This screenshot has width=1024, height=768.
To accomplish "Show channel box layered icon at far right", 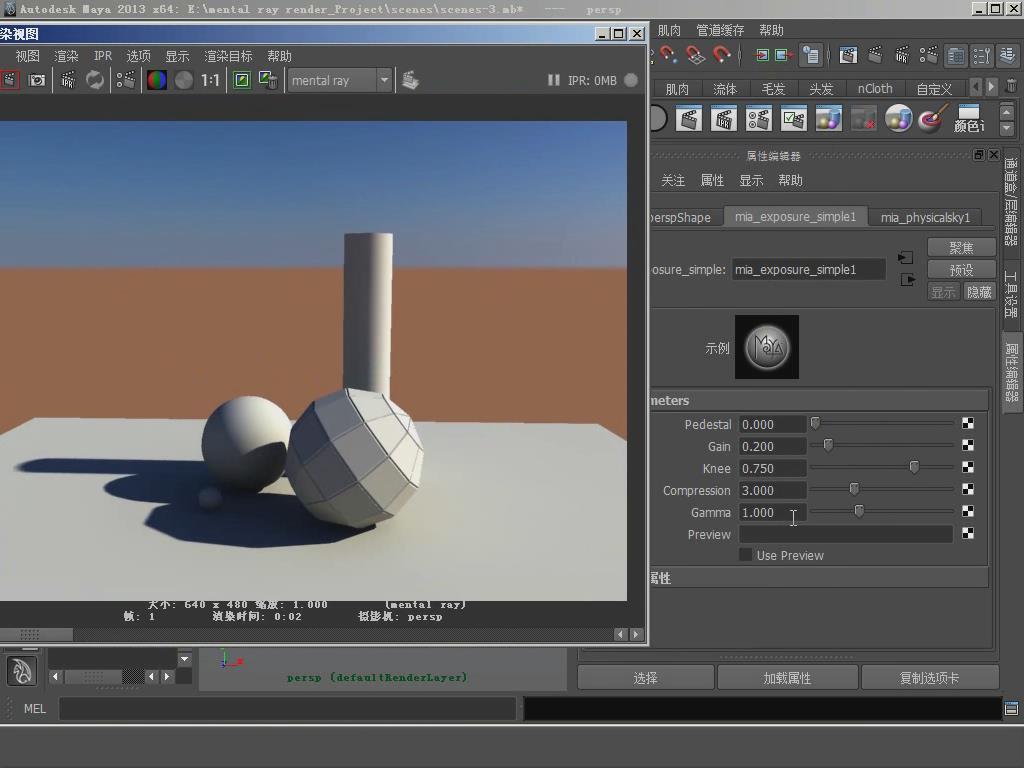I will click(x=1008, y=56).
